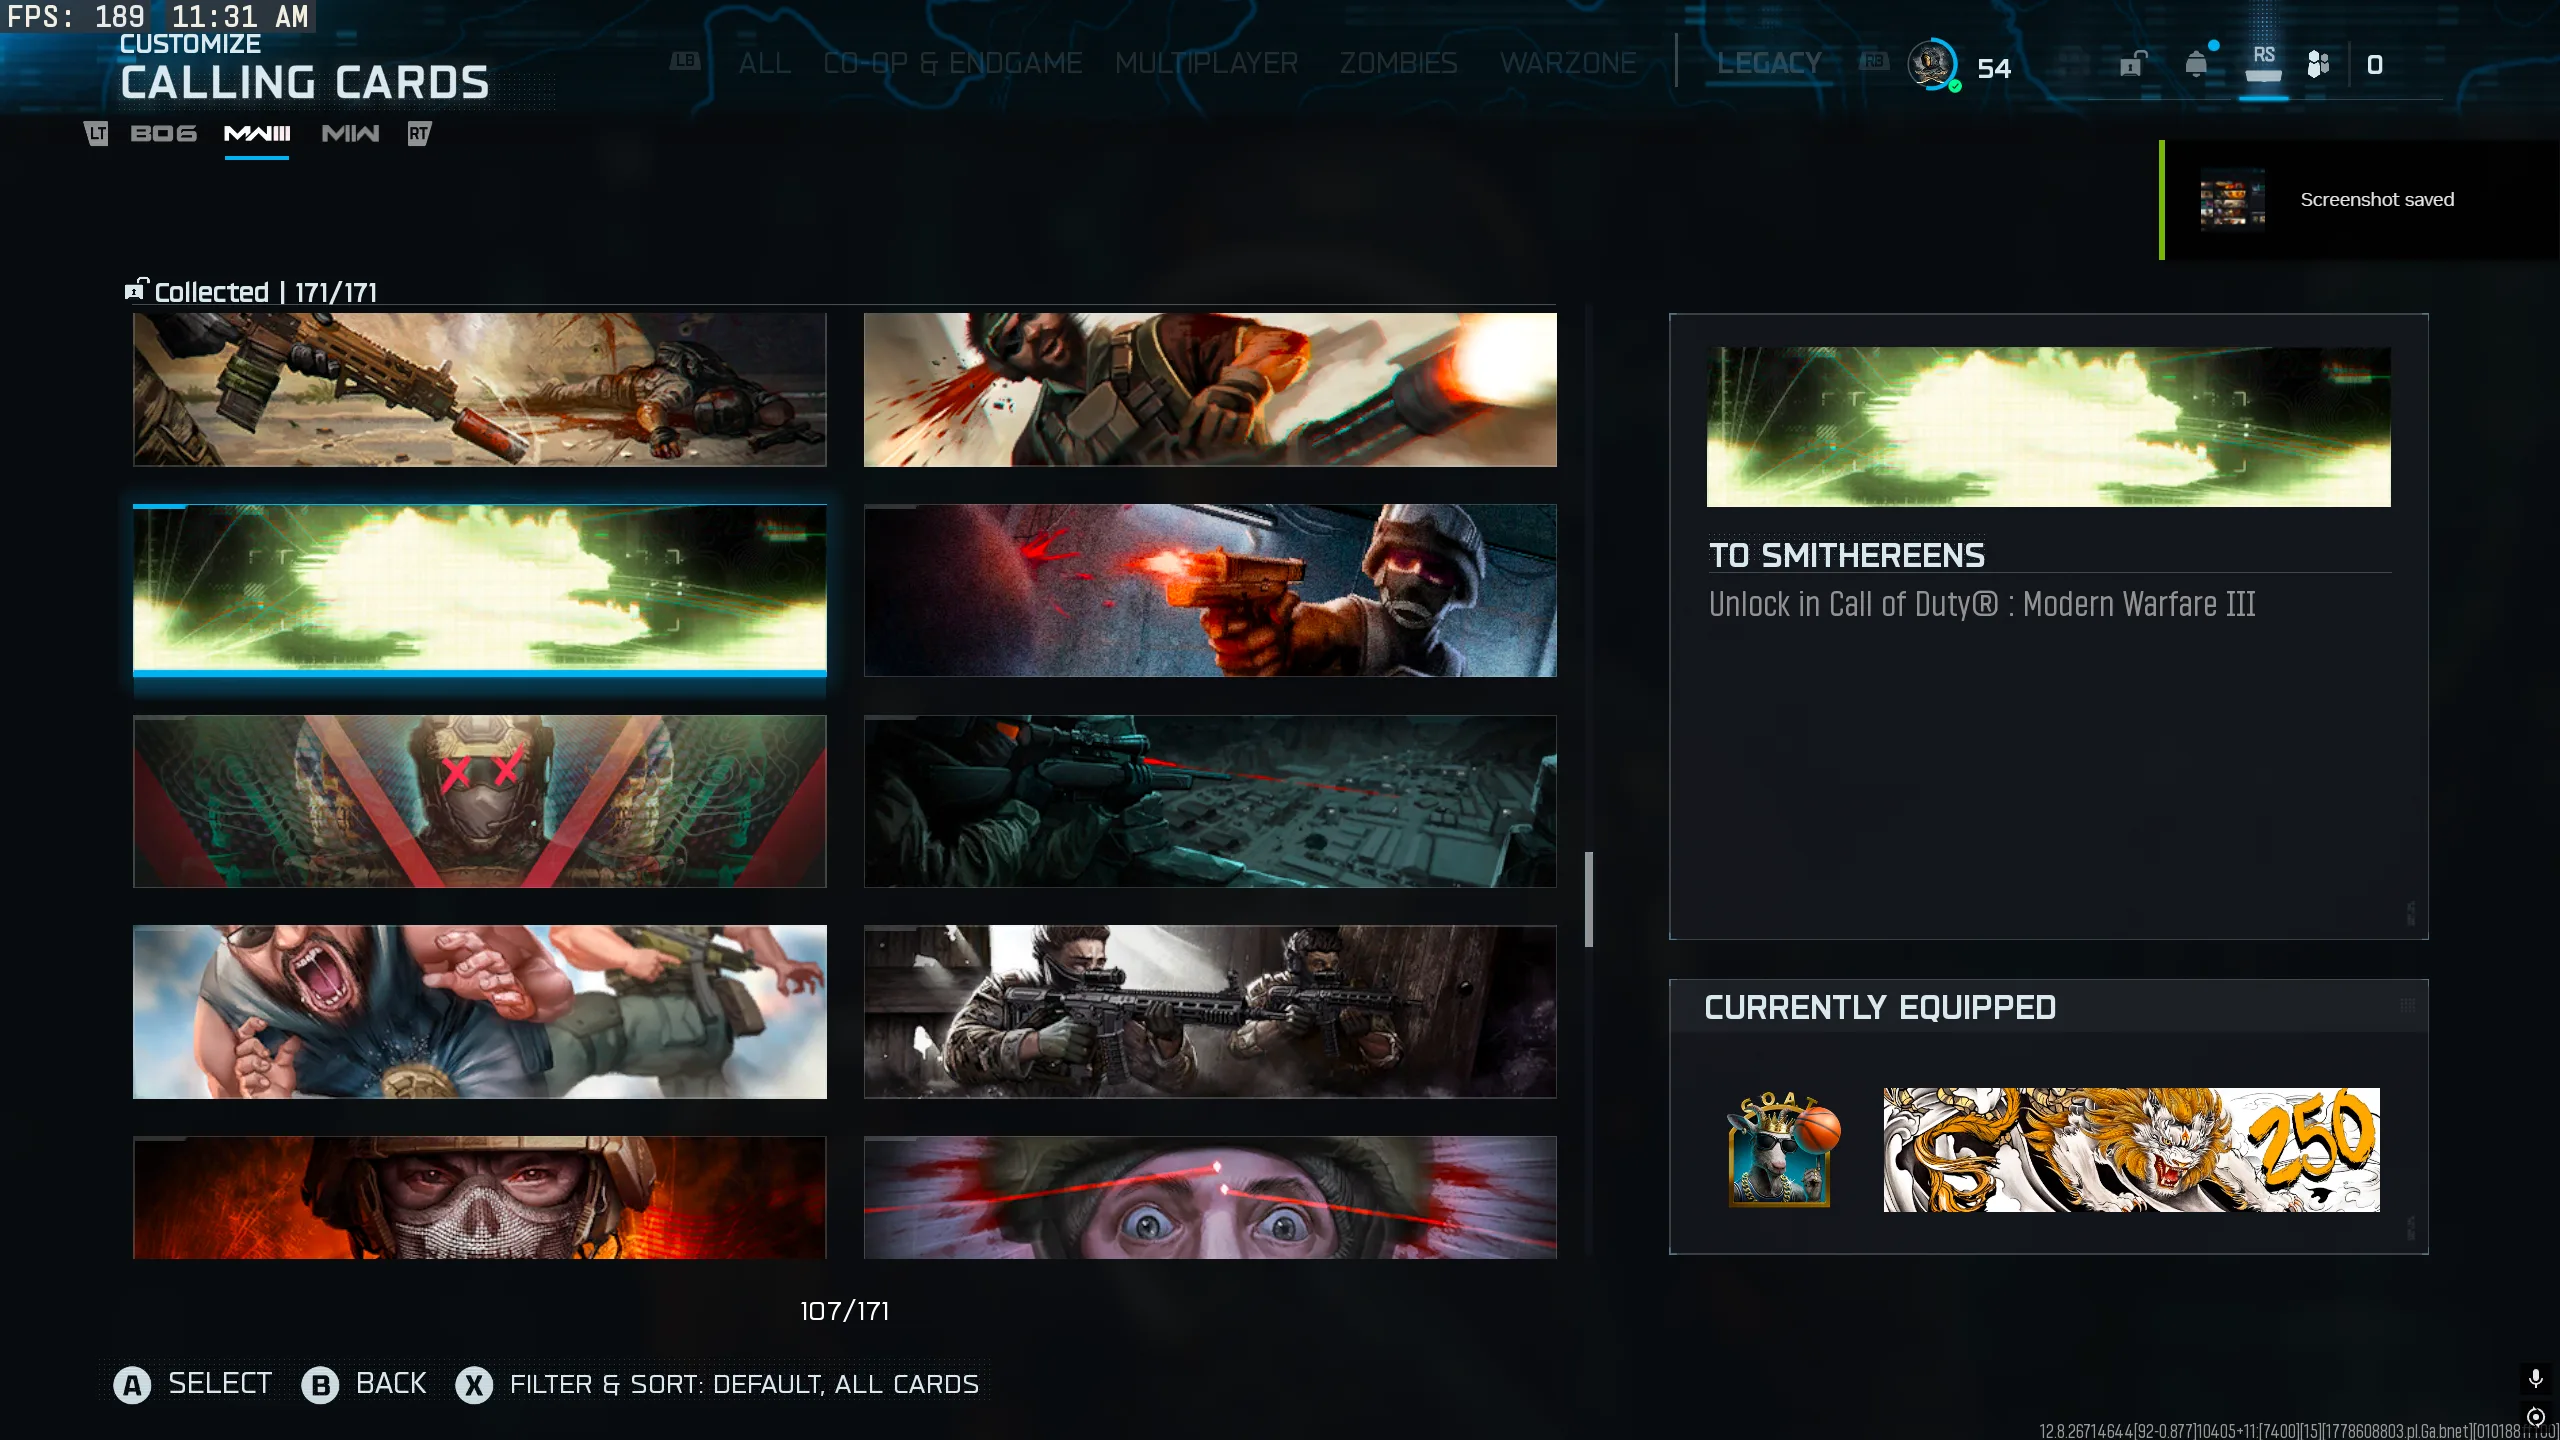The image size is (2560, 1440).
Task: Click the A button icon for Select
Action: tap(132, 1385)
